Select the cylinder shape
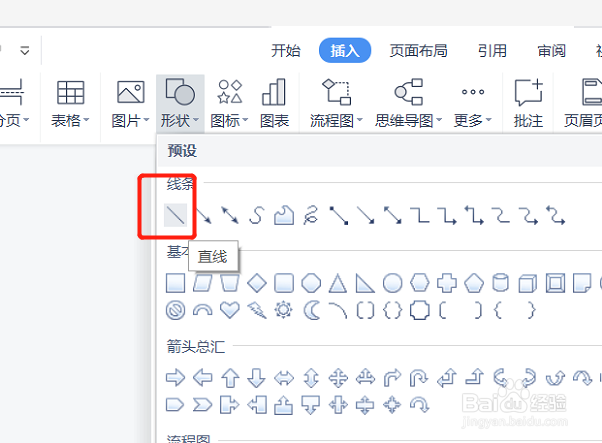Screen dimensions: 602x443 [501, 283]
